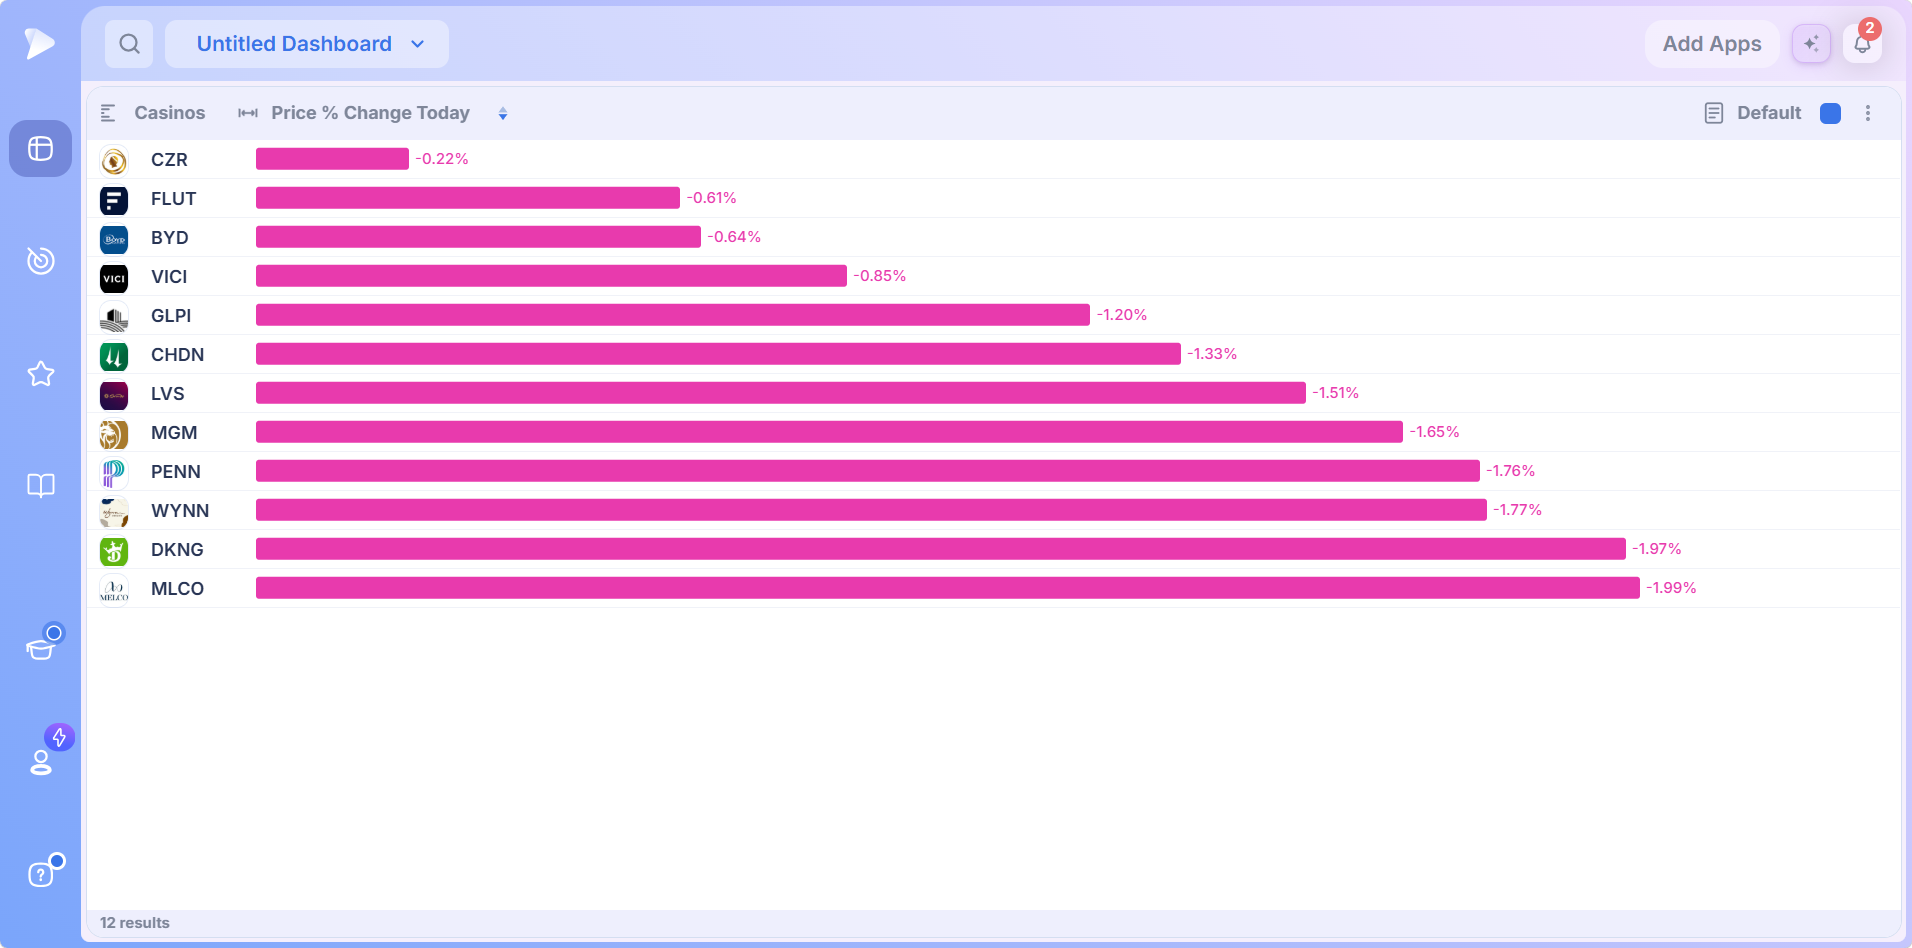Click the Add Apps button

coord(1712,44)
